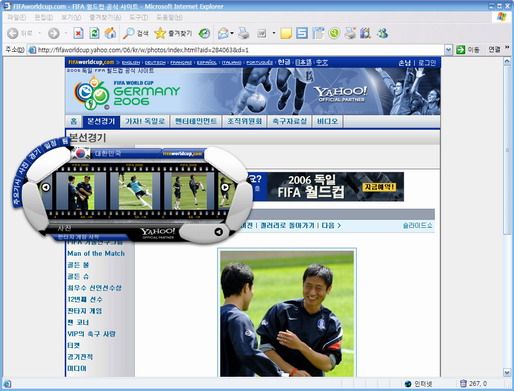Click the 슬라이드쇼 slideshow link
The height and width of the screenshot is (391, 514).
pyautogui.click(x=417, y=226)
